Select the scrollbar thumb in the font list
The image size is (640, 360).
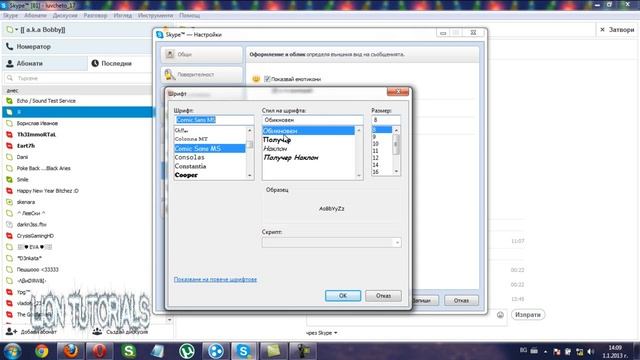coord(250,145)
